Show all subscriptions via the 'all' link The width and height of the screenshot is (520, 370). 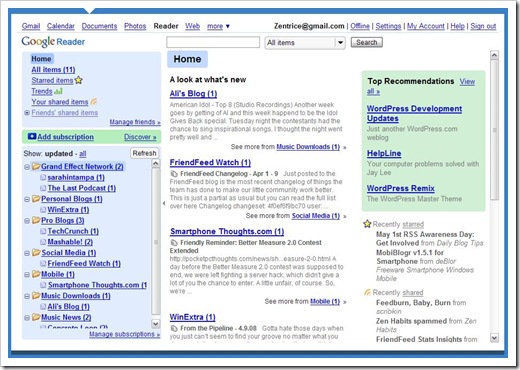(x=83, y=154)
